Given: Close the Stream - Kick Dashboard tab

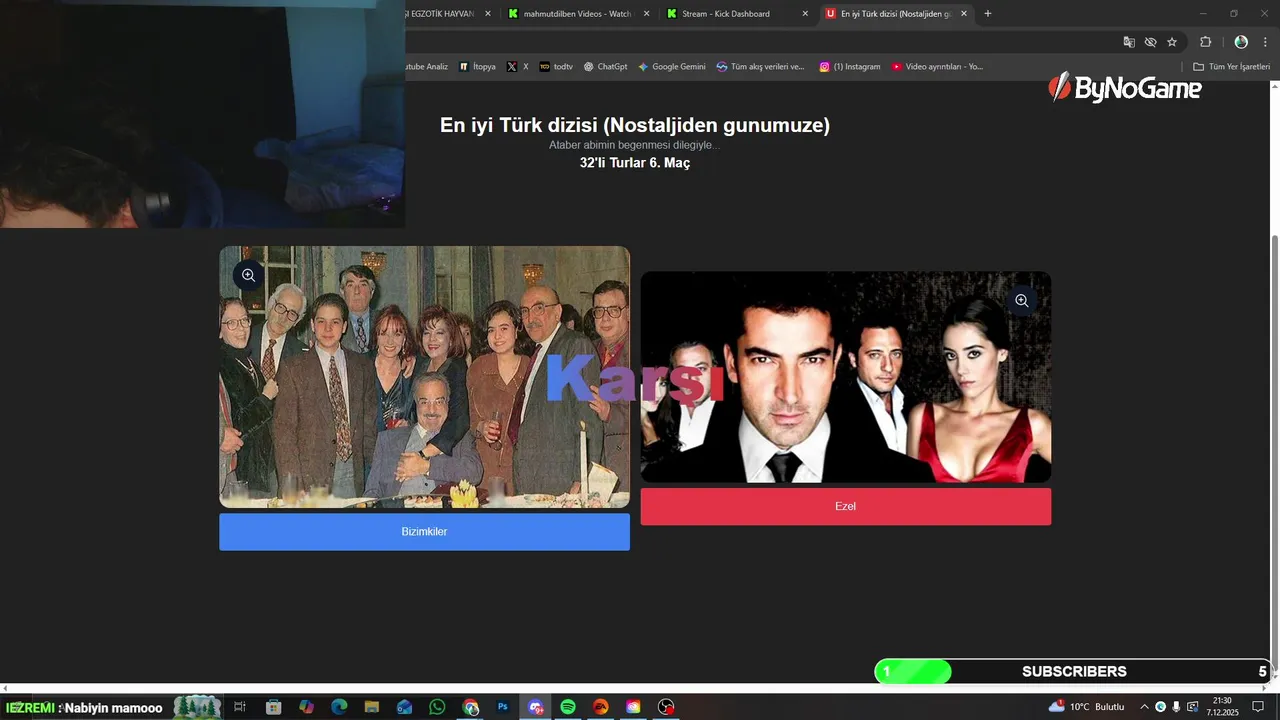Looking at the screenshot, I should pyautogui.click(x=805, y=14).
